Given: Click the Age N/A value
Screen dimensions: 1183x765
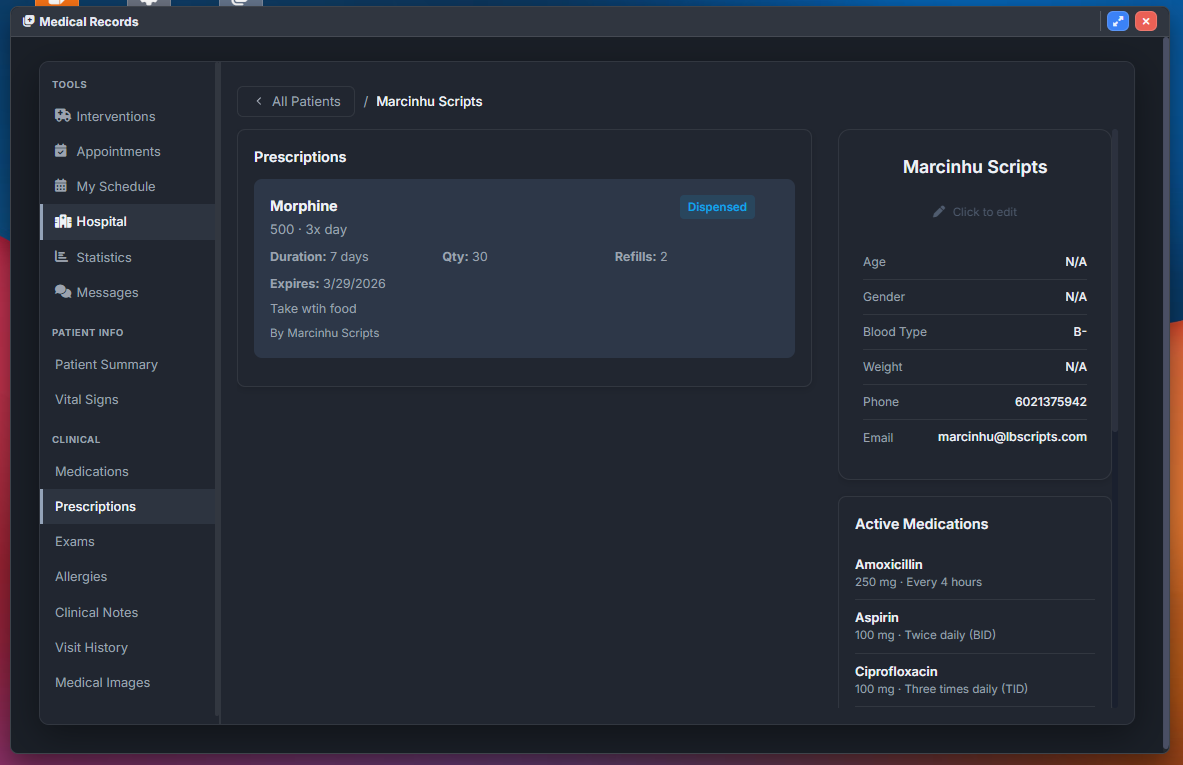Looking at the screenshot, I should pyautogui.click(x=1076, y=262).
